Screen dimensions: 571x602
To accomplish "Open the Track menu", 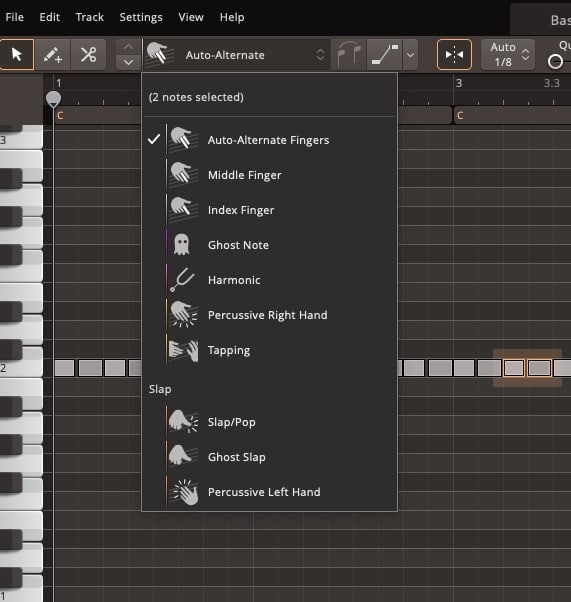I will (x=89, y=17).
